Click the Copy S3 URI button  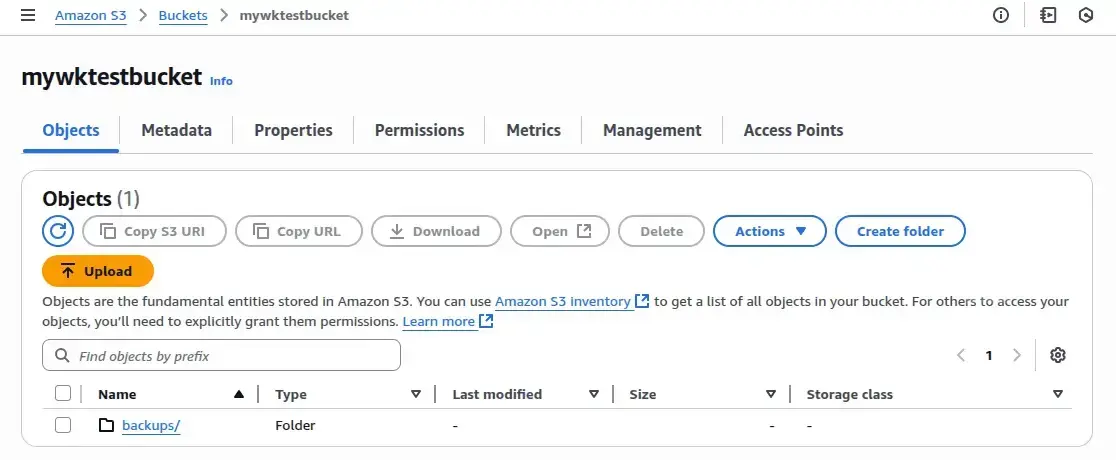154,231
